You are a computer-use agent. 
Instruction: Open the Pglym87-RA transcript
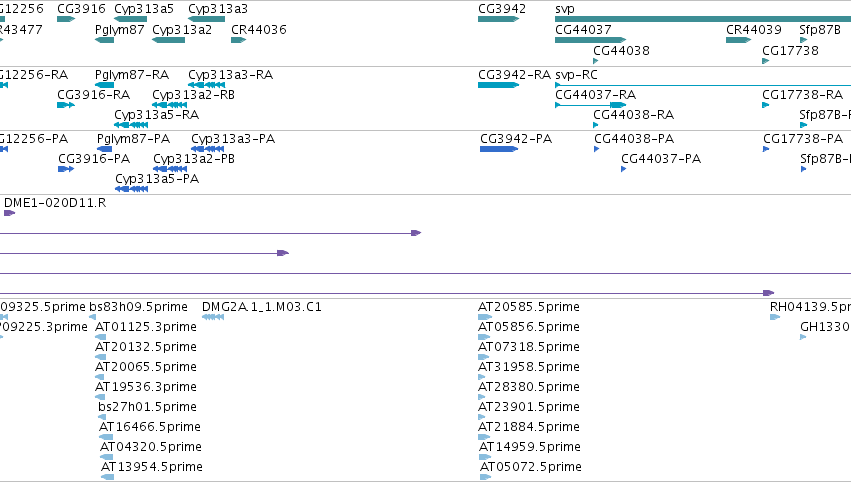pyautogui.click(x=104, y=85)
